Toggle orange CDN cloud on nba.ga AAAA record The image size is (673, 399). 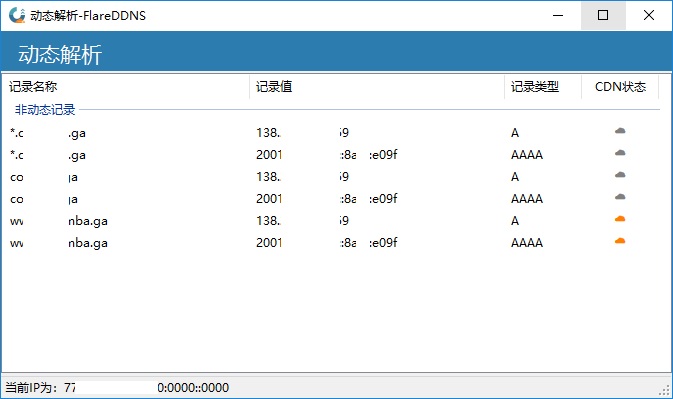coord(620,241)
